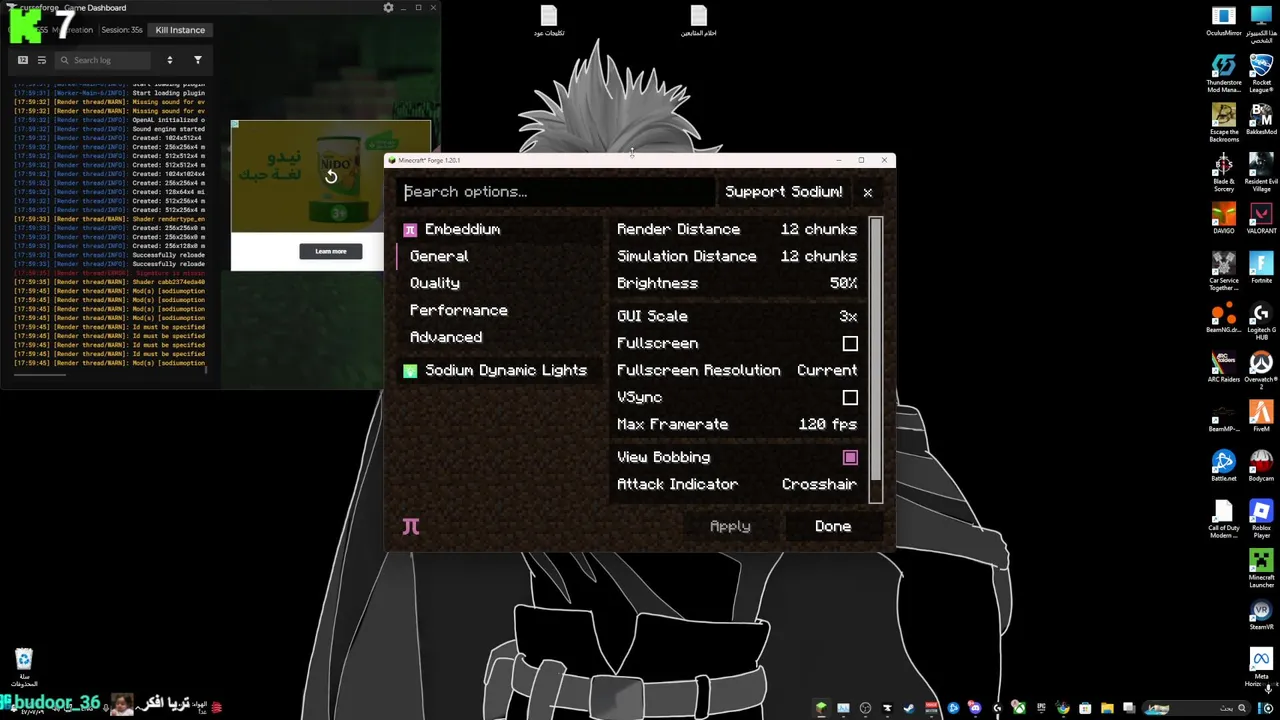Open Blade & Sorcery desktop icon
The height and width of the screenshot is (720, 1280).
point(1224,173)
